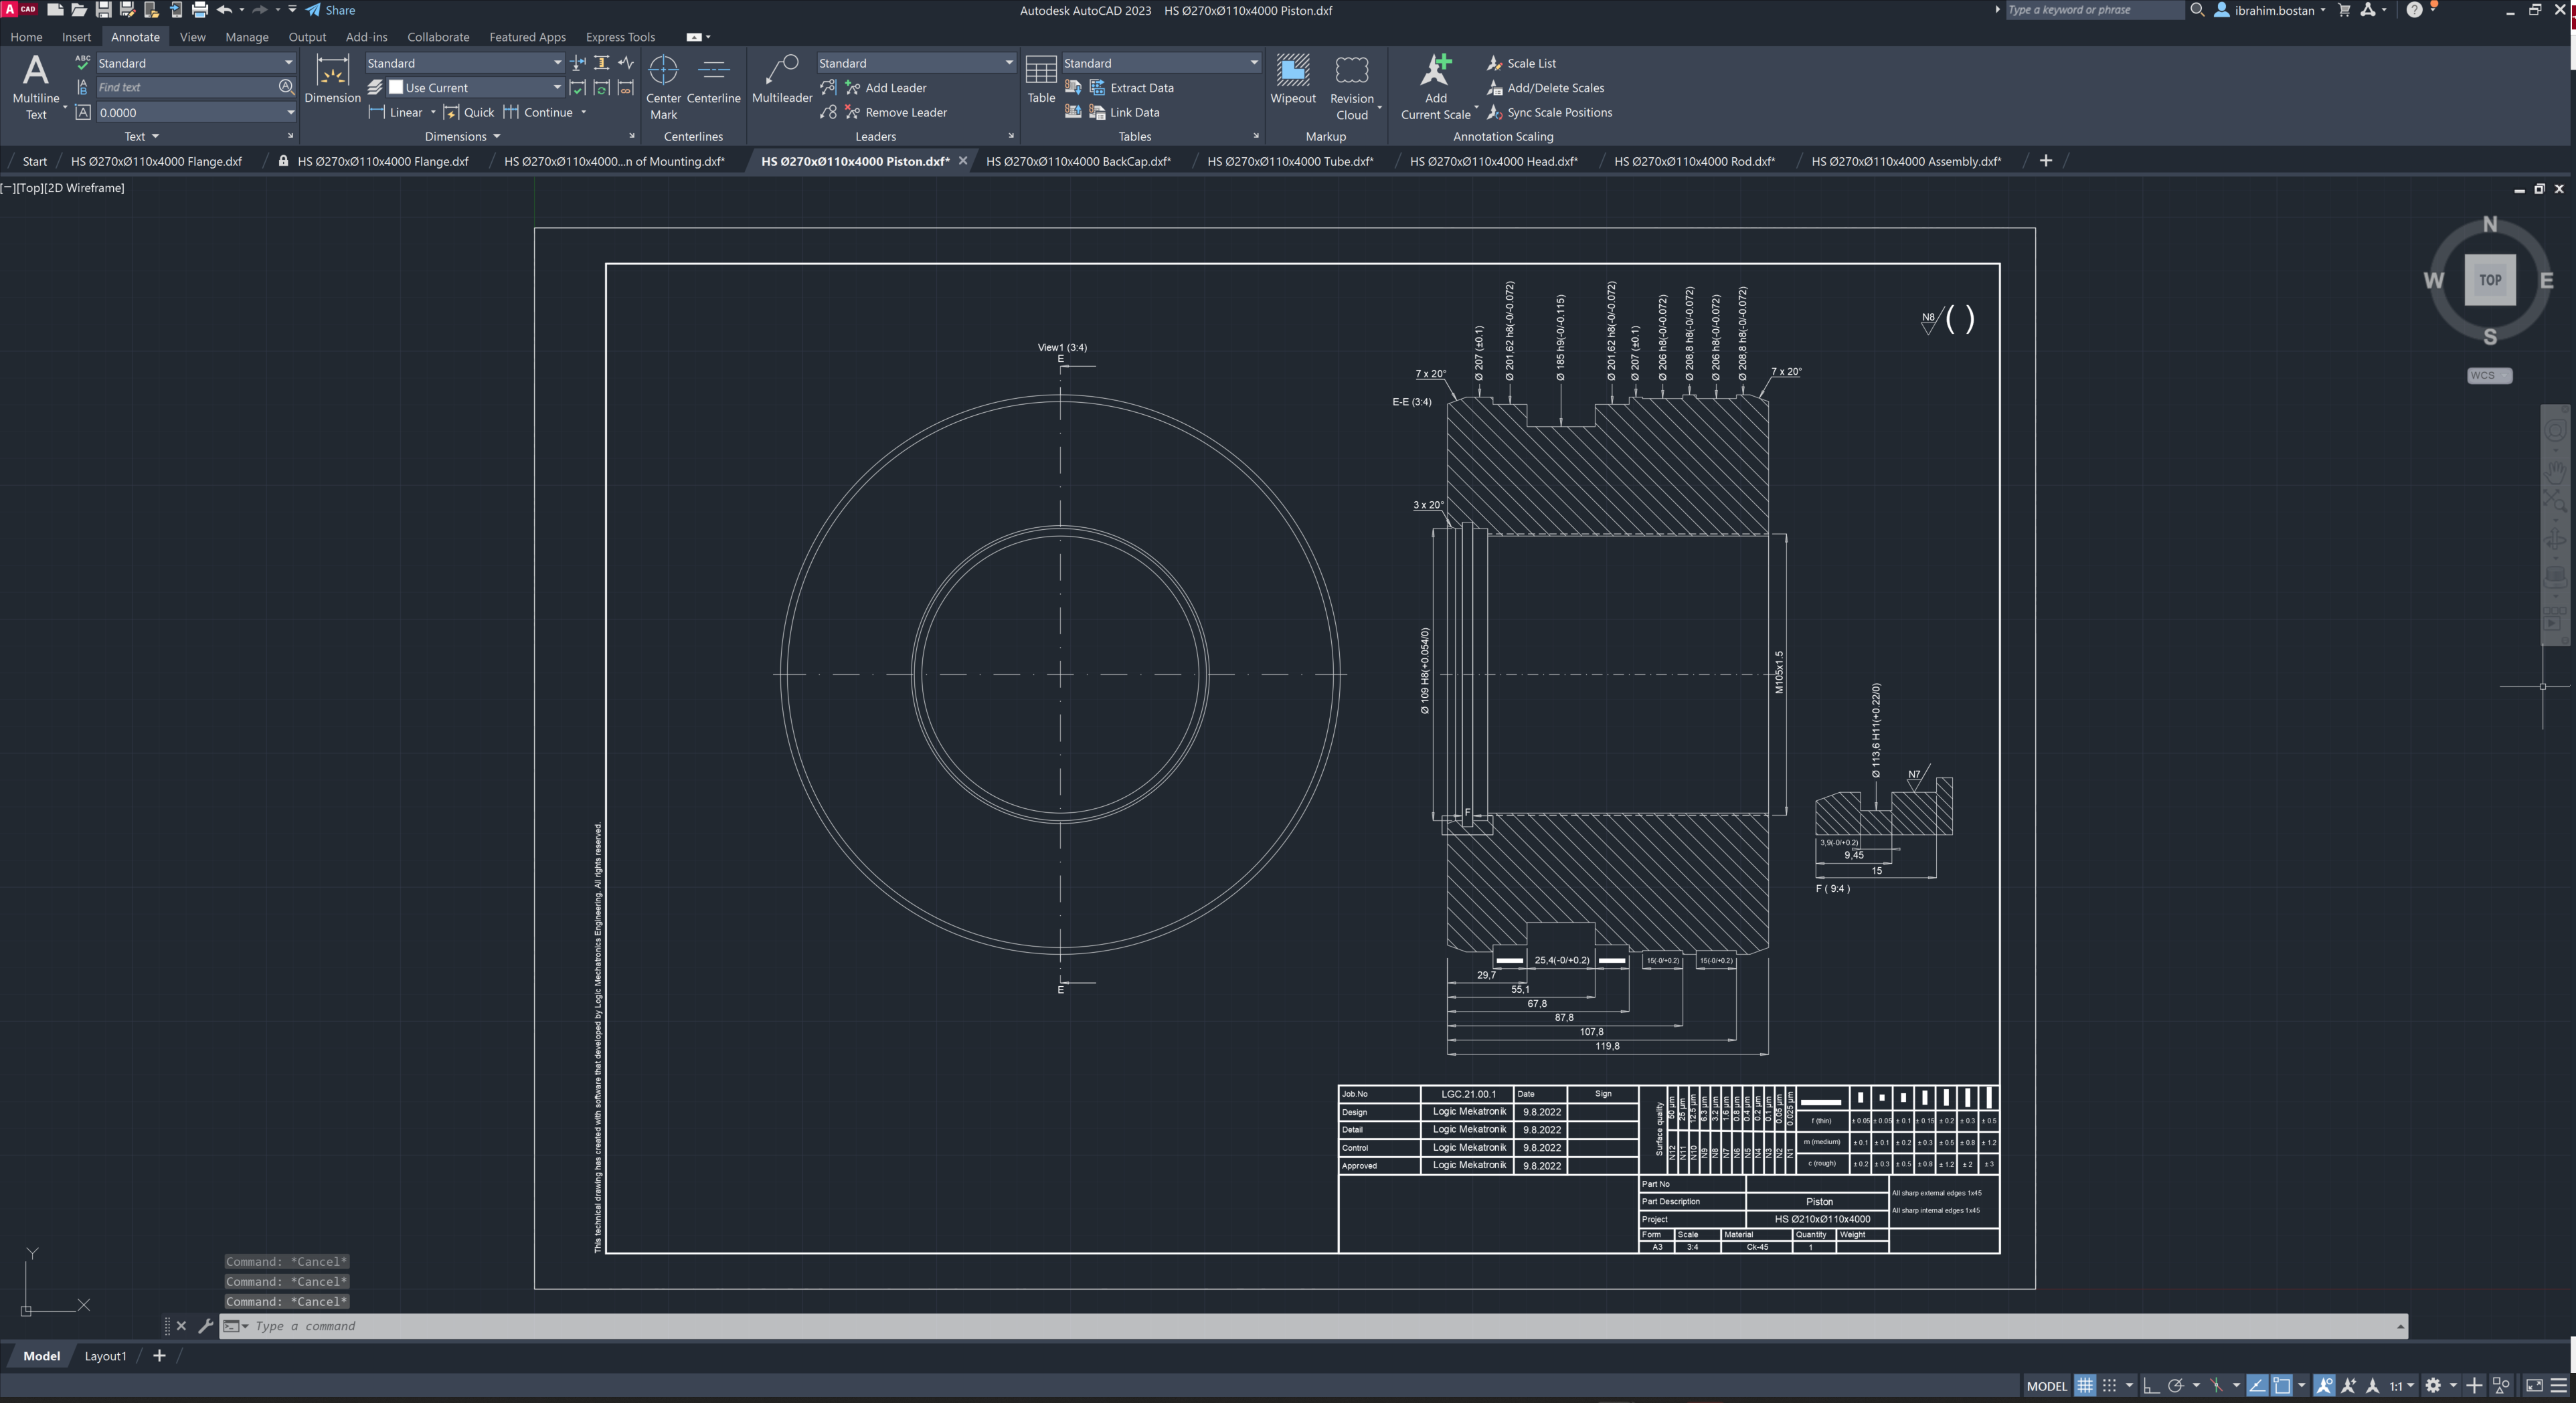This screenshot has width=2576, height=1403.
Task: Toggle the Use Current checkbox
Action: [x=396, y=88]
